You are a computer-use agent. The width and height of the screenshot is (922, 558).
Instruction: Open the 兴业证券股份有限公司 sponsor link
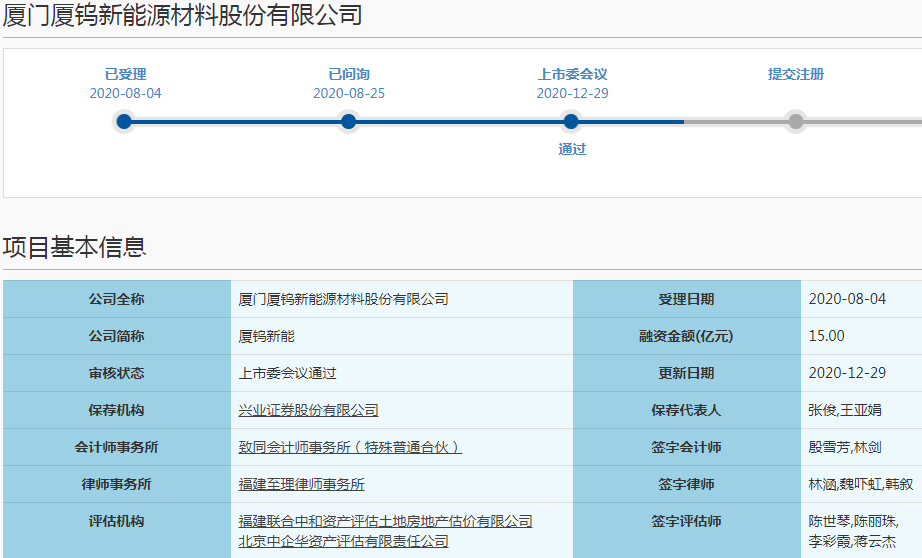308,410
